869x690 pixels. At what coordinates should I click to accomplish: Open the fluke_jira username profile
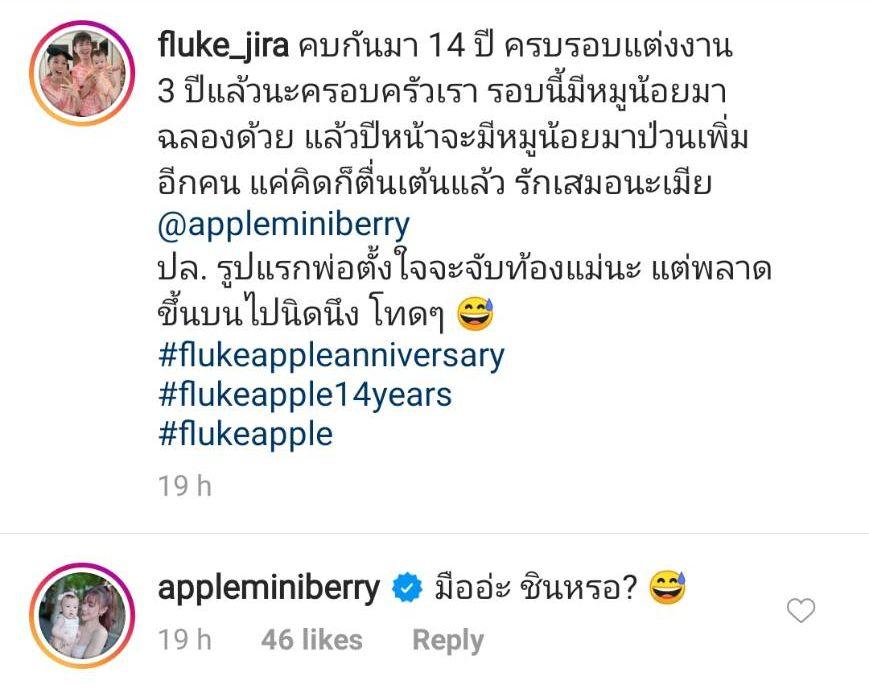tap(223, 44)
